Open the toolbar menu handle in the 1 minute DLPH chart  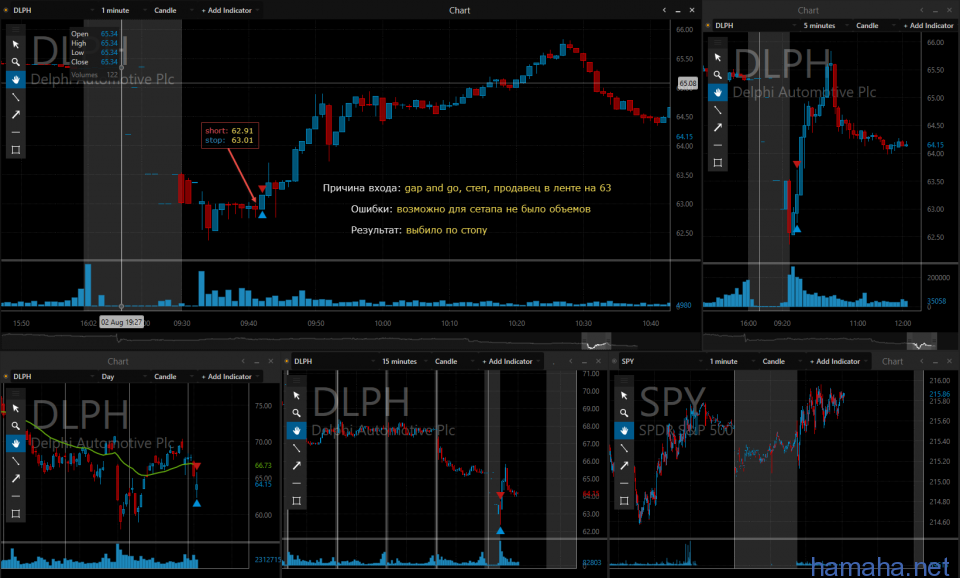click(x=16, y=29)
